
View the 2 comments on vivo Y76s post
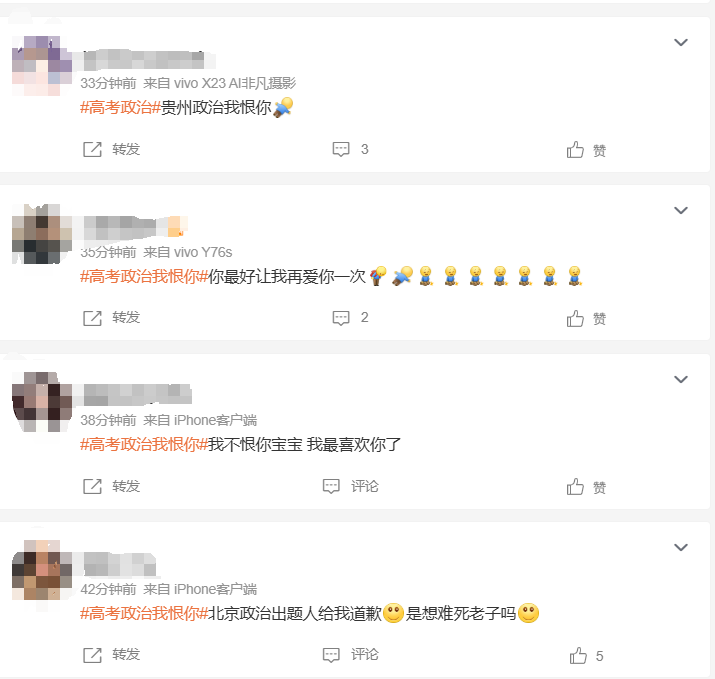350,318
